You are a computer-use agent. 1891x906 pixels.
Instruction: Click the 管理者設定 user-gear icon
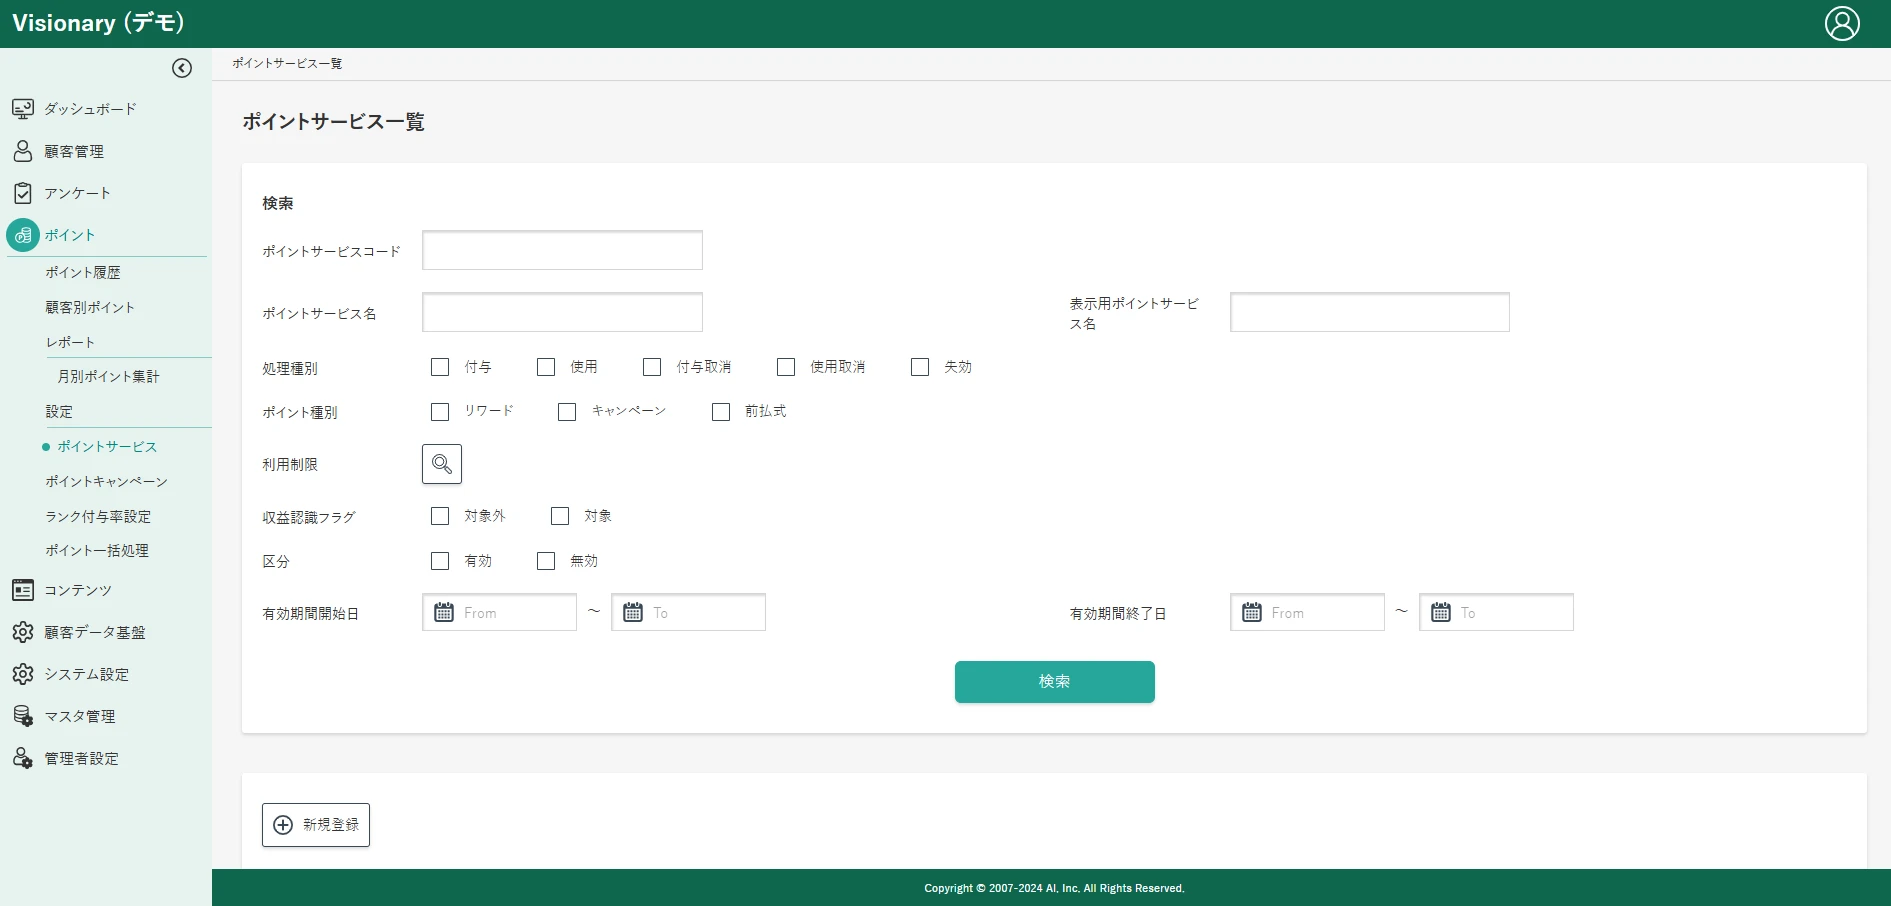(x=23, y=758)
